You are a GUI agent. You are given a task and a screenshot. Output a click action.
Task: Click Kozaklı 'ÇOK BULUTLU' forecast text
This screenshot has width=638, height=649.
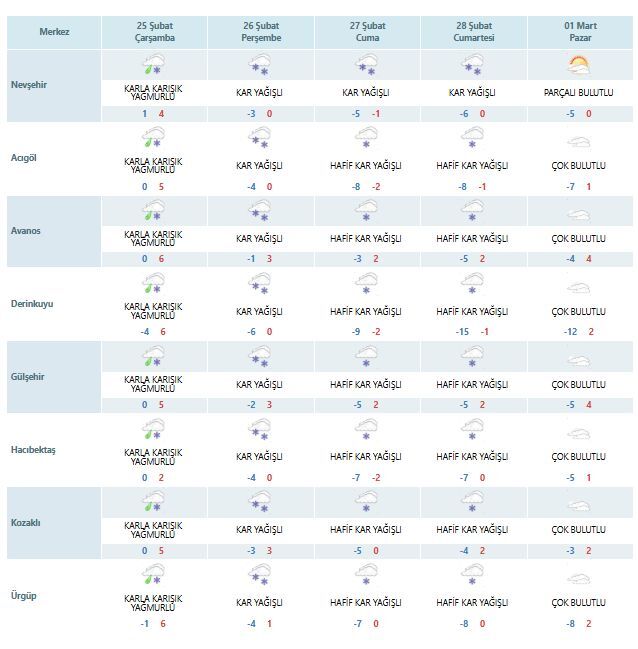point(579,529)
